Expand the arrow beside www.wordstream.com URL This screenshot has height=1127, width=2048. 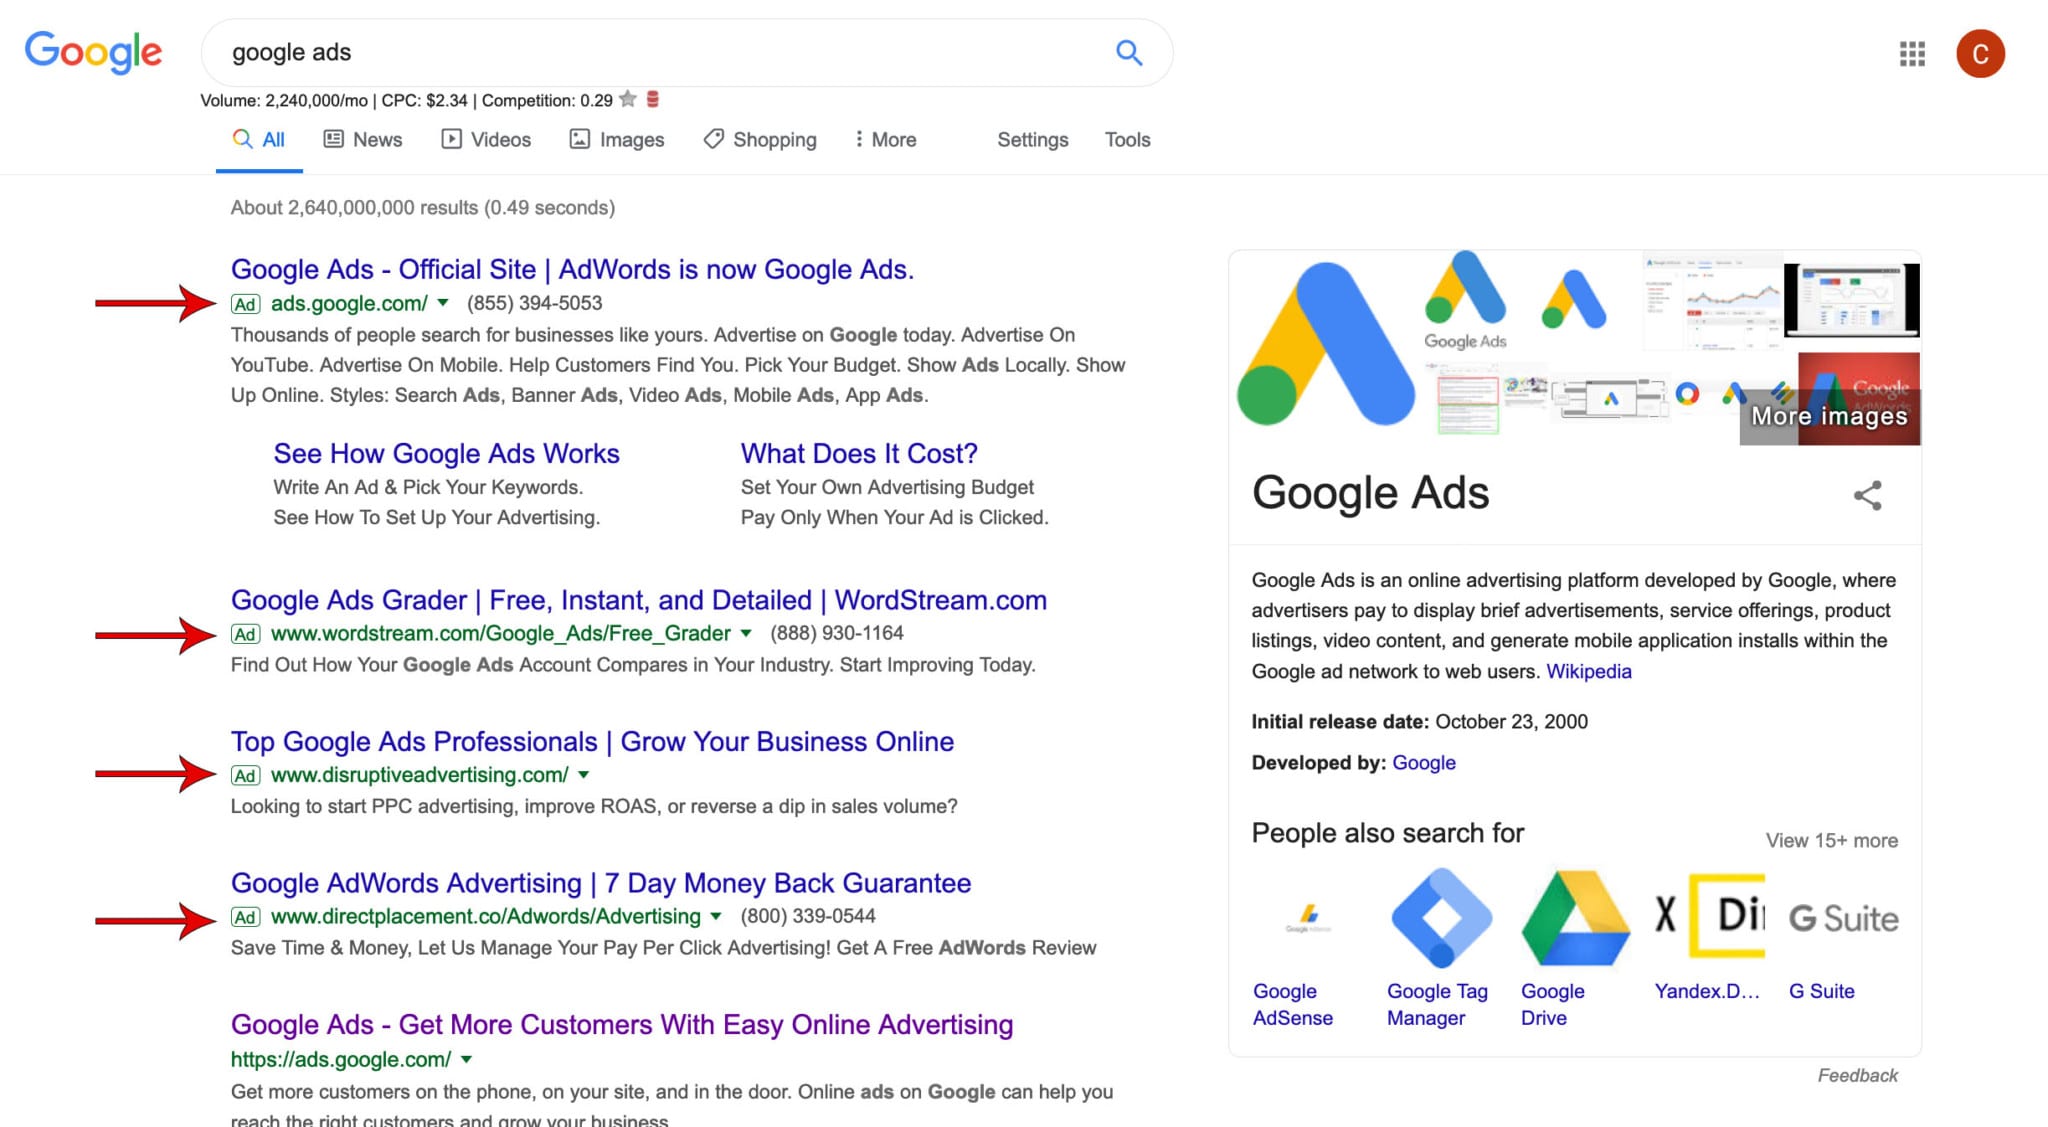(x=746, y=633)
